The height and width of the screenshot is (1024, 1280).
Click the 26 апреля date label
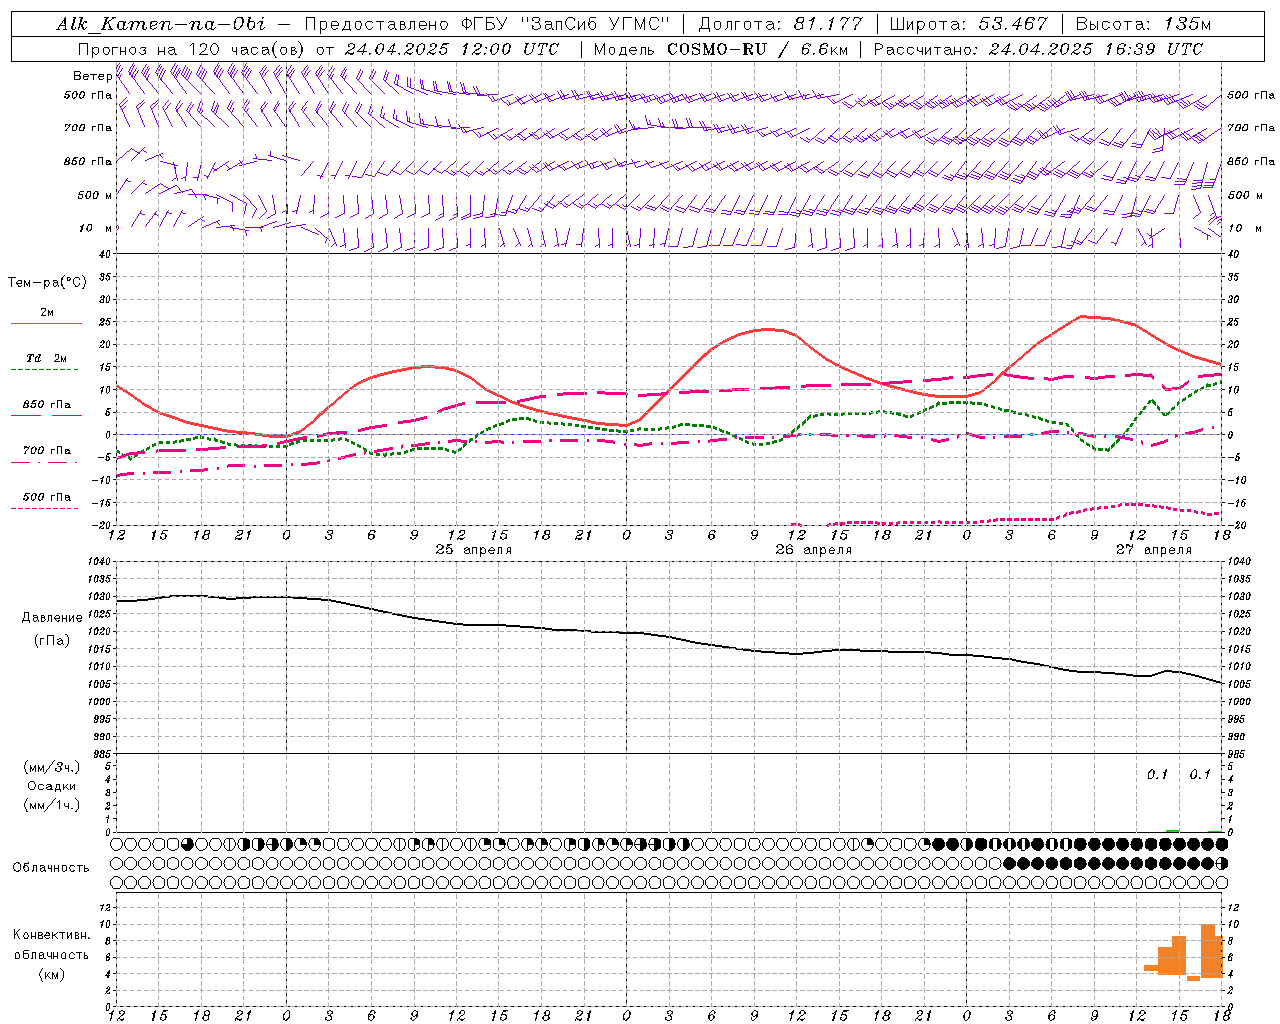(x=813, y=550)
